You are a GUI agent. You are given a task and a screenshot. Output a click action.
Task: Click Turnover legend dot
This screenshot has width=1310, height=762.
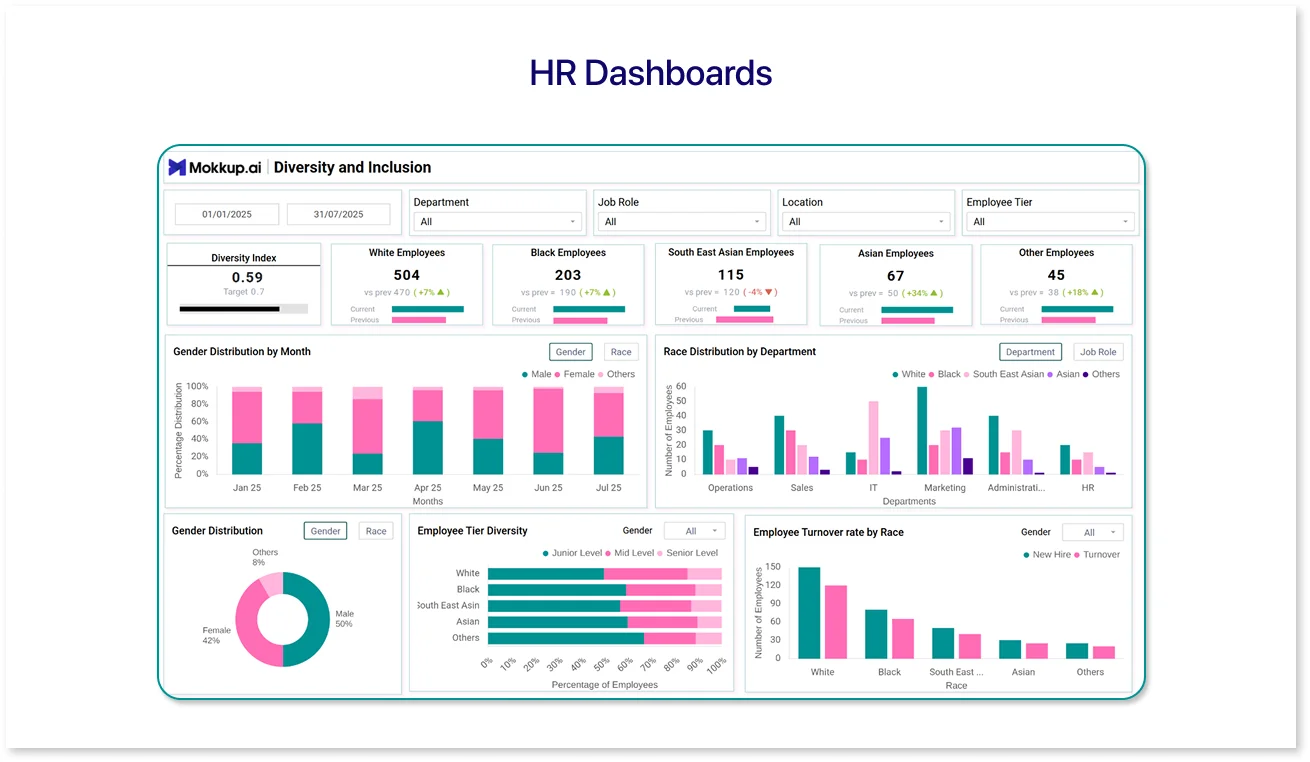pyautogui.click(x=1077, y=554)
